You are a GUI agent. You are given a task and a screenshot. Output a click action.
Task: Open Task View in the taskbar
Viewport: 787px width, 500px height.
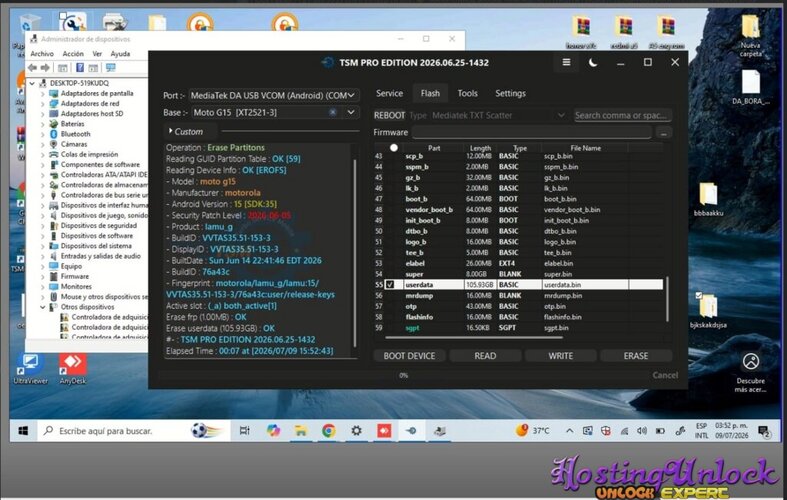pyautogui.click(x=244, y=431)
